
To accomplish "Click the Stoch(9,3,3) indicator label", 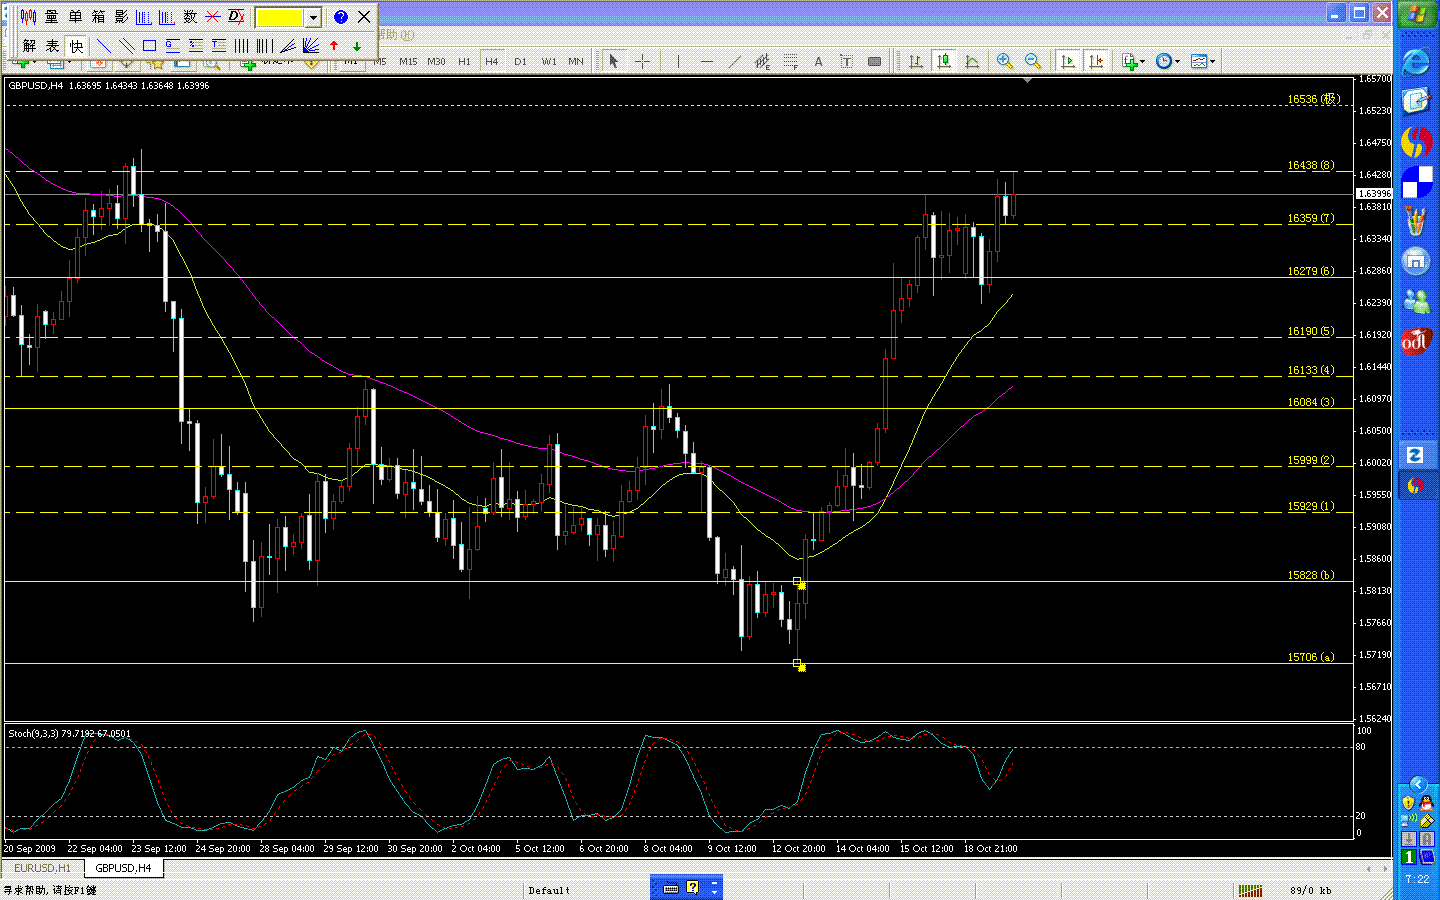I will pos(70,733).
